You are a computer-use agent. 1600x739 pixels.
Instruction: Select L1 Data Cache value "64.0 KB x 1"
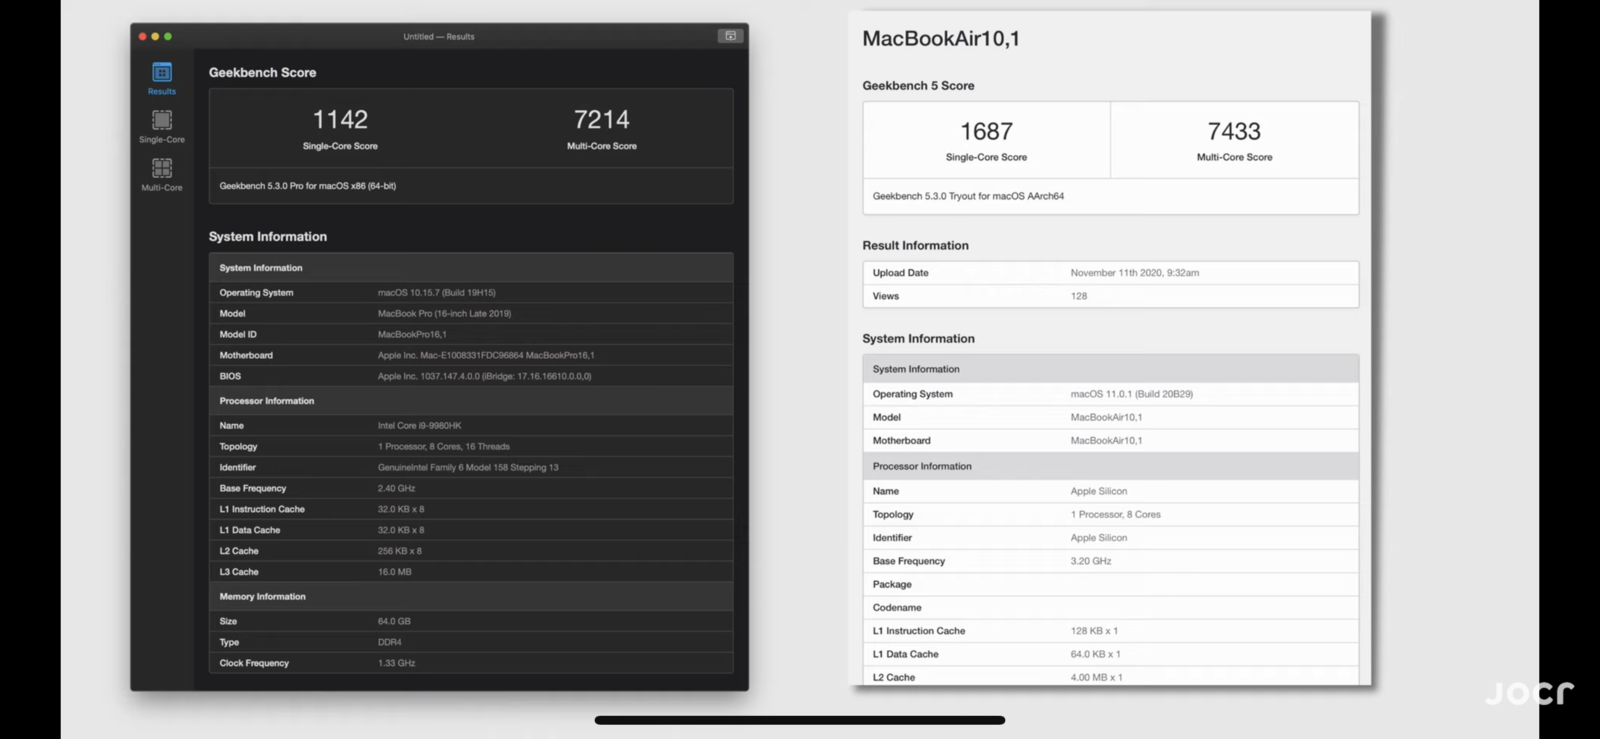pyautogui.click(x=1096, y=655)
